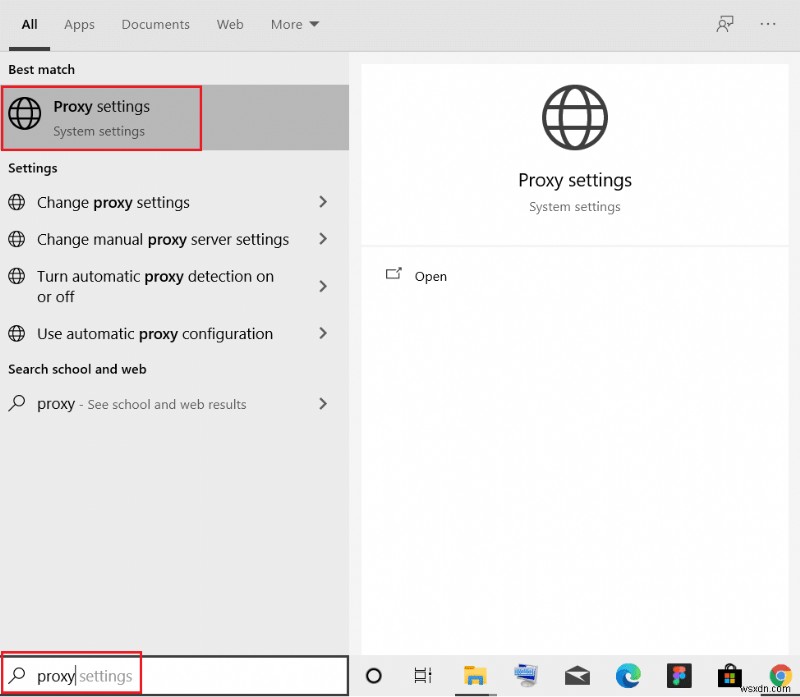Expand the Change proxy settings chevron
The image size is (800, 697).
click(323, 202)
